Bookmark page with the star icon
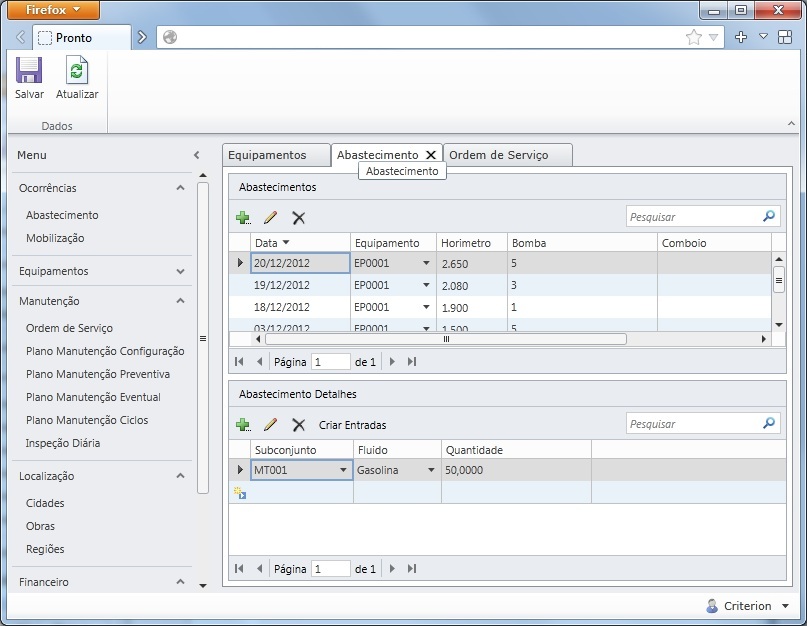The width and height of the screenshot is (807, 626). (x=694, y=37)
